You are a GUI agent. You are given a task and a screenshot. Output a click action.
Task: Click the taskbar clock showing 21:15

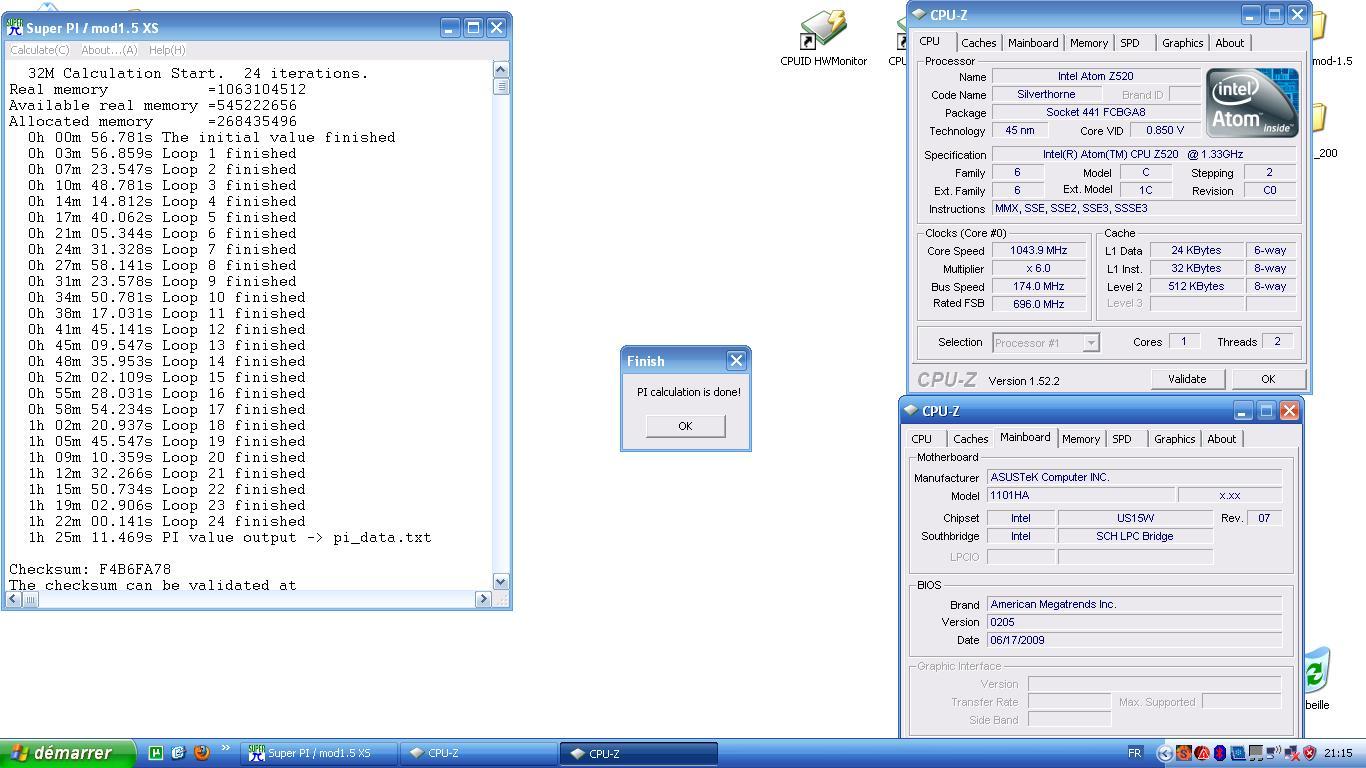pyautogui.click(x=1338, y=753)
